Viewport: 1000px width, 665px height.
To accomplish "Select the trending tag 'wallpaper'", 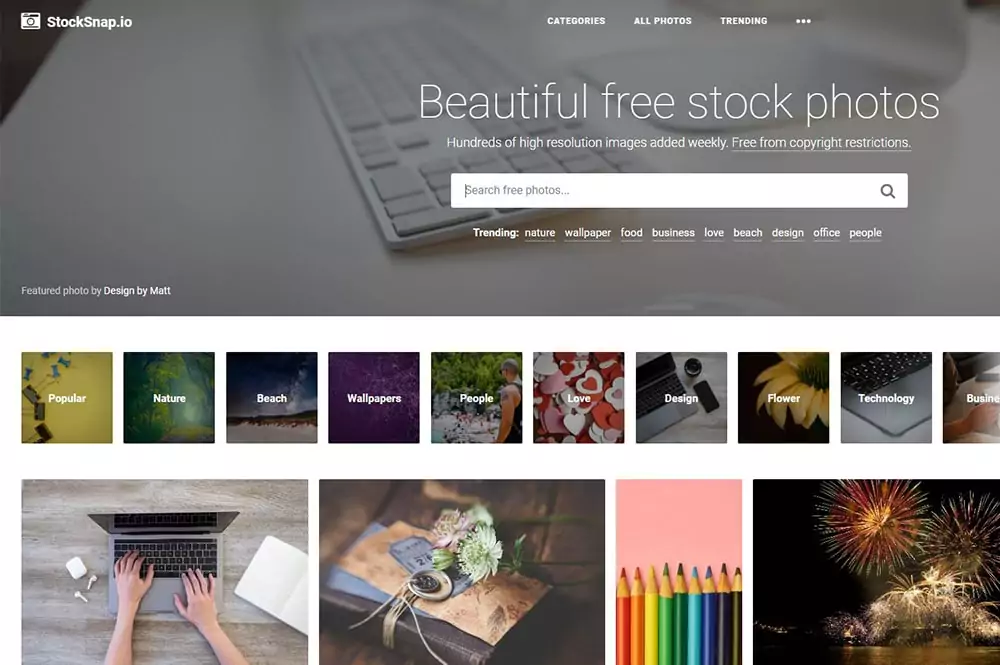I will click(x=587, y=233).
